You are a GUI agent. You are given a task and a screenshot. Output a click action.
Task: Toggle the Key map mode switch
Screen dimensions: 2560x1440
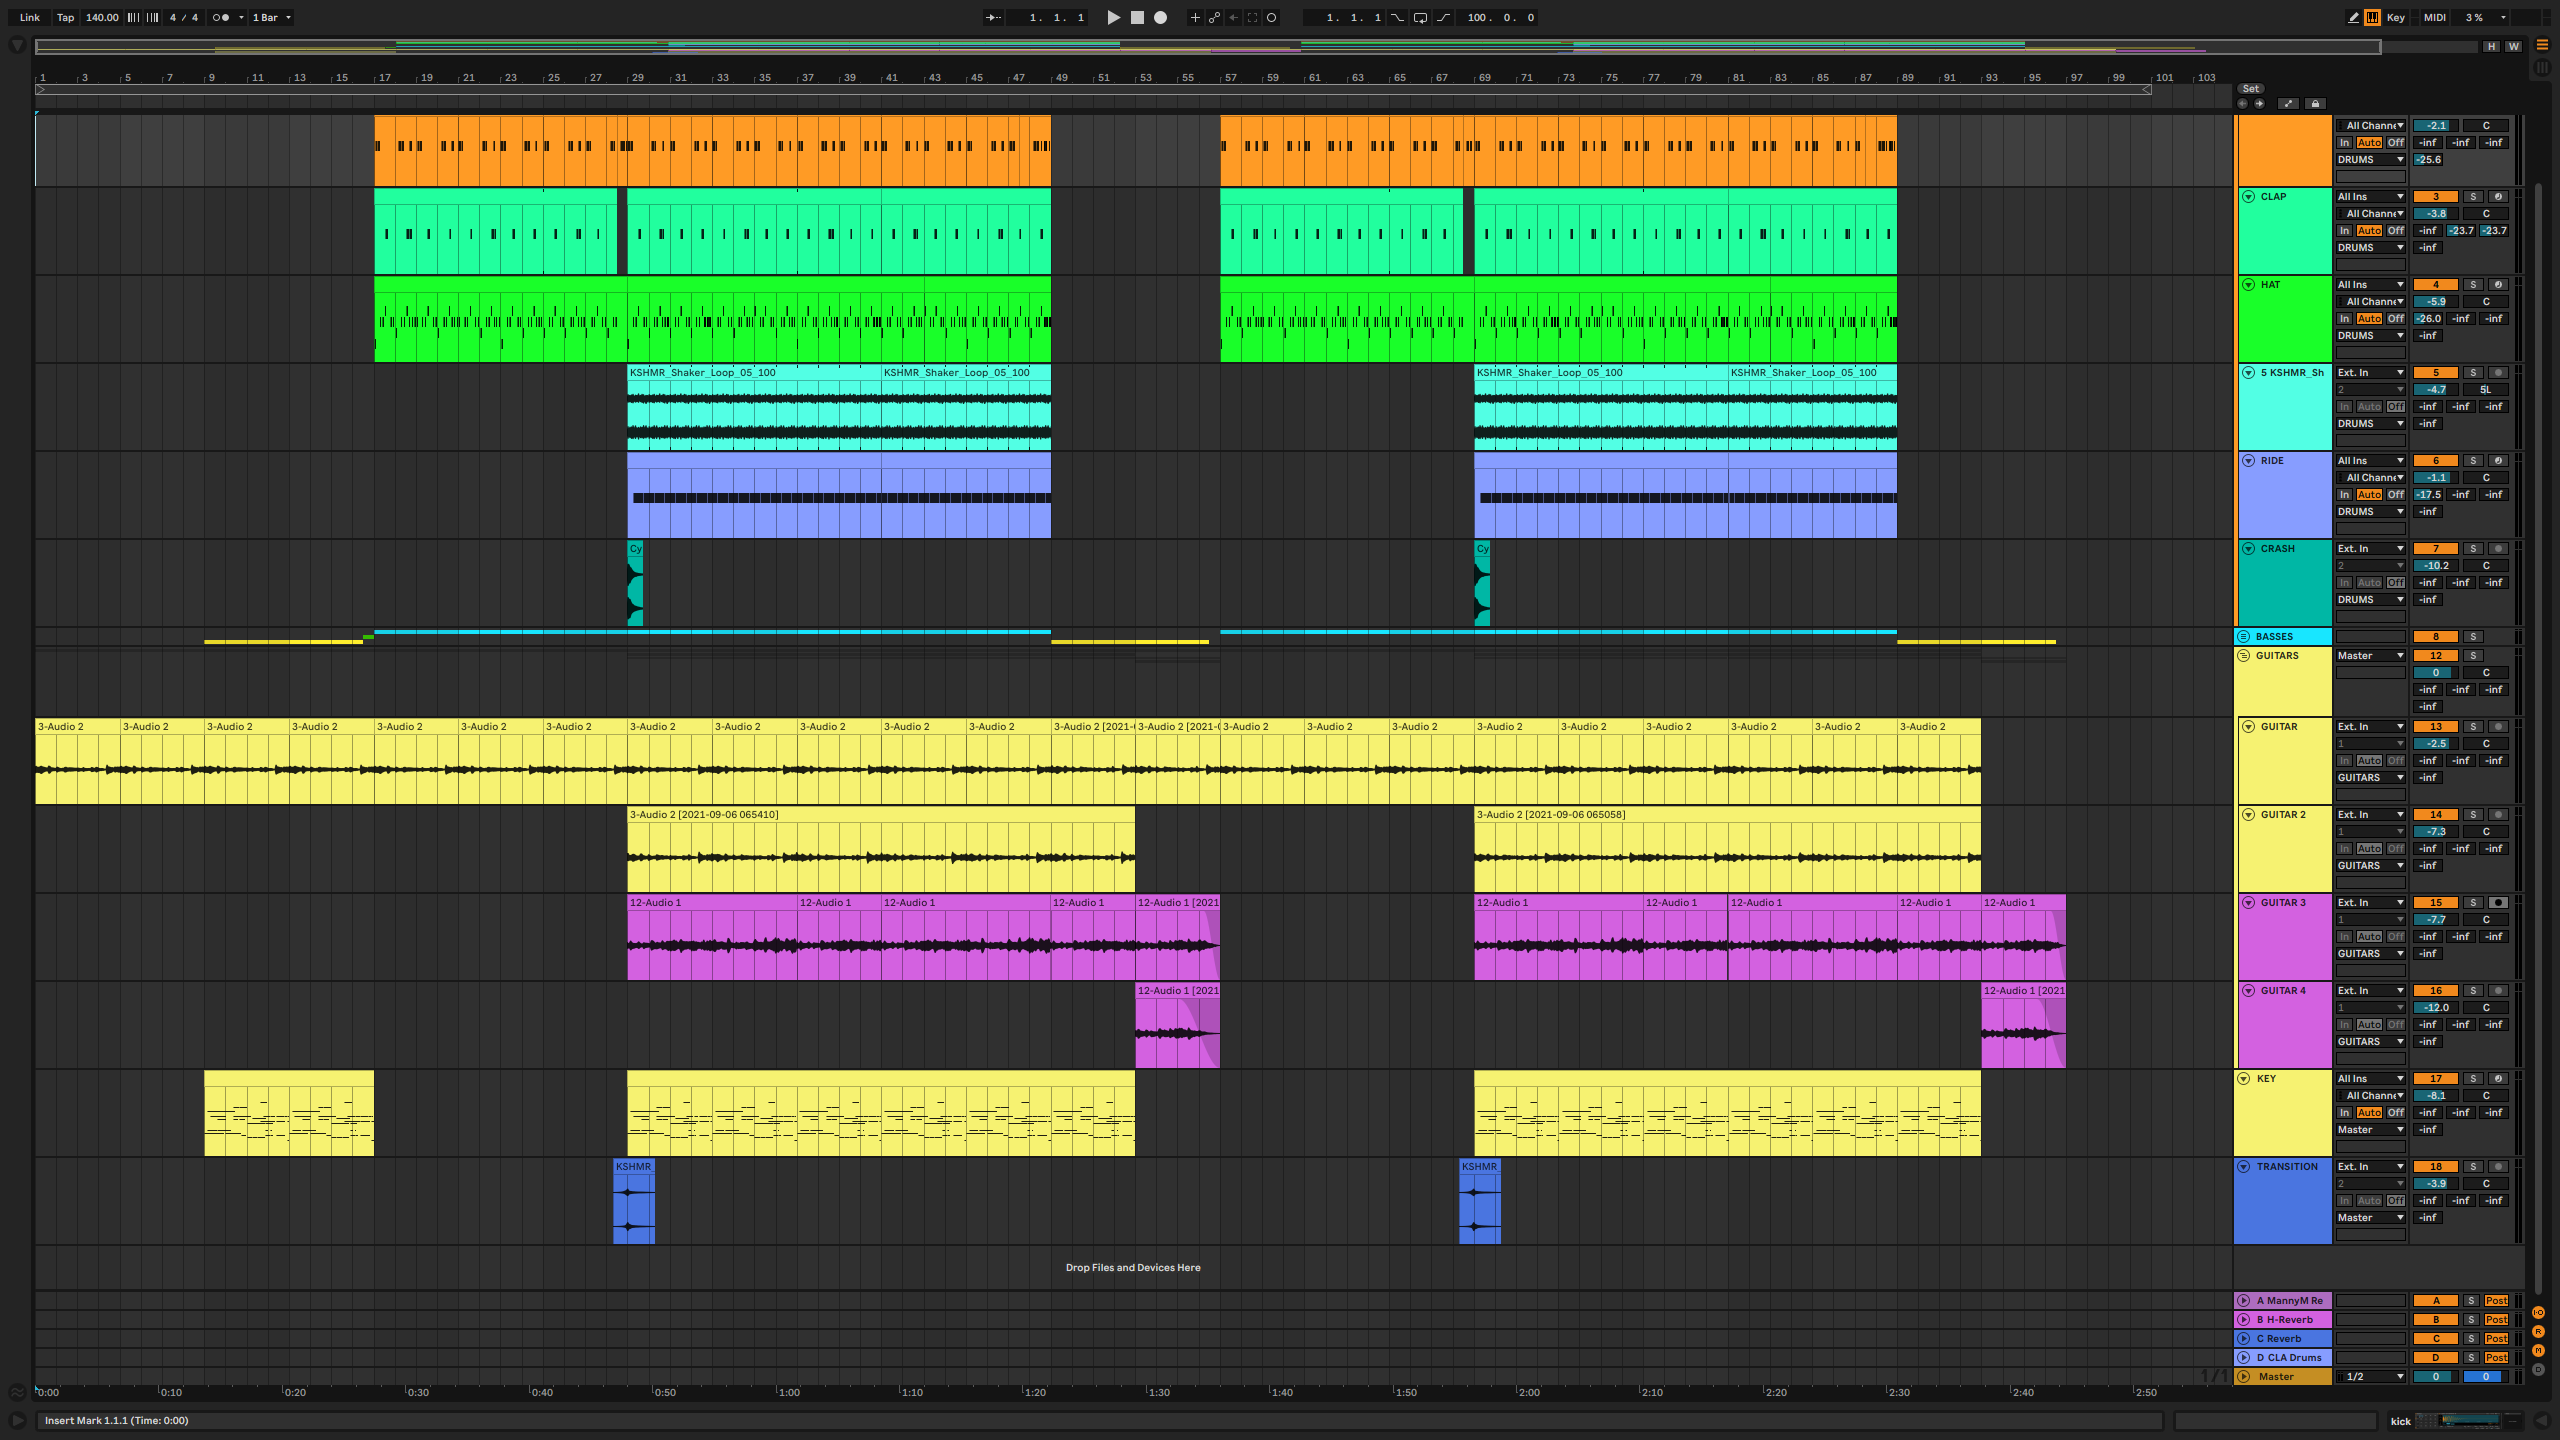pyautogui.click(x=2395, y=17)
